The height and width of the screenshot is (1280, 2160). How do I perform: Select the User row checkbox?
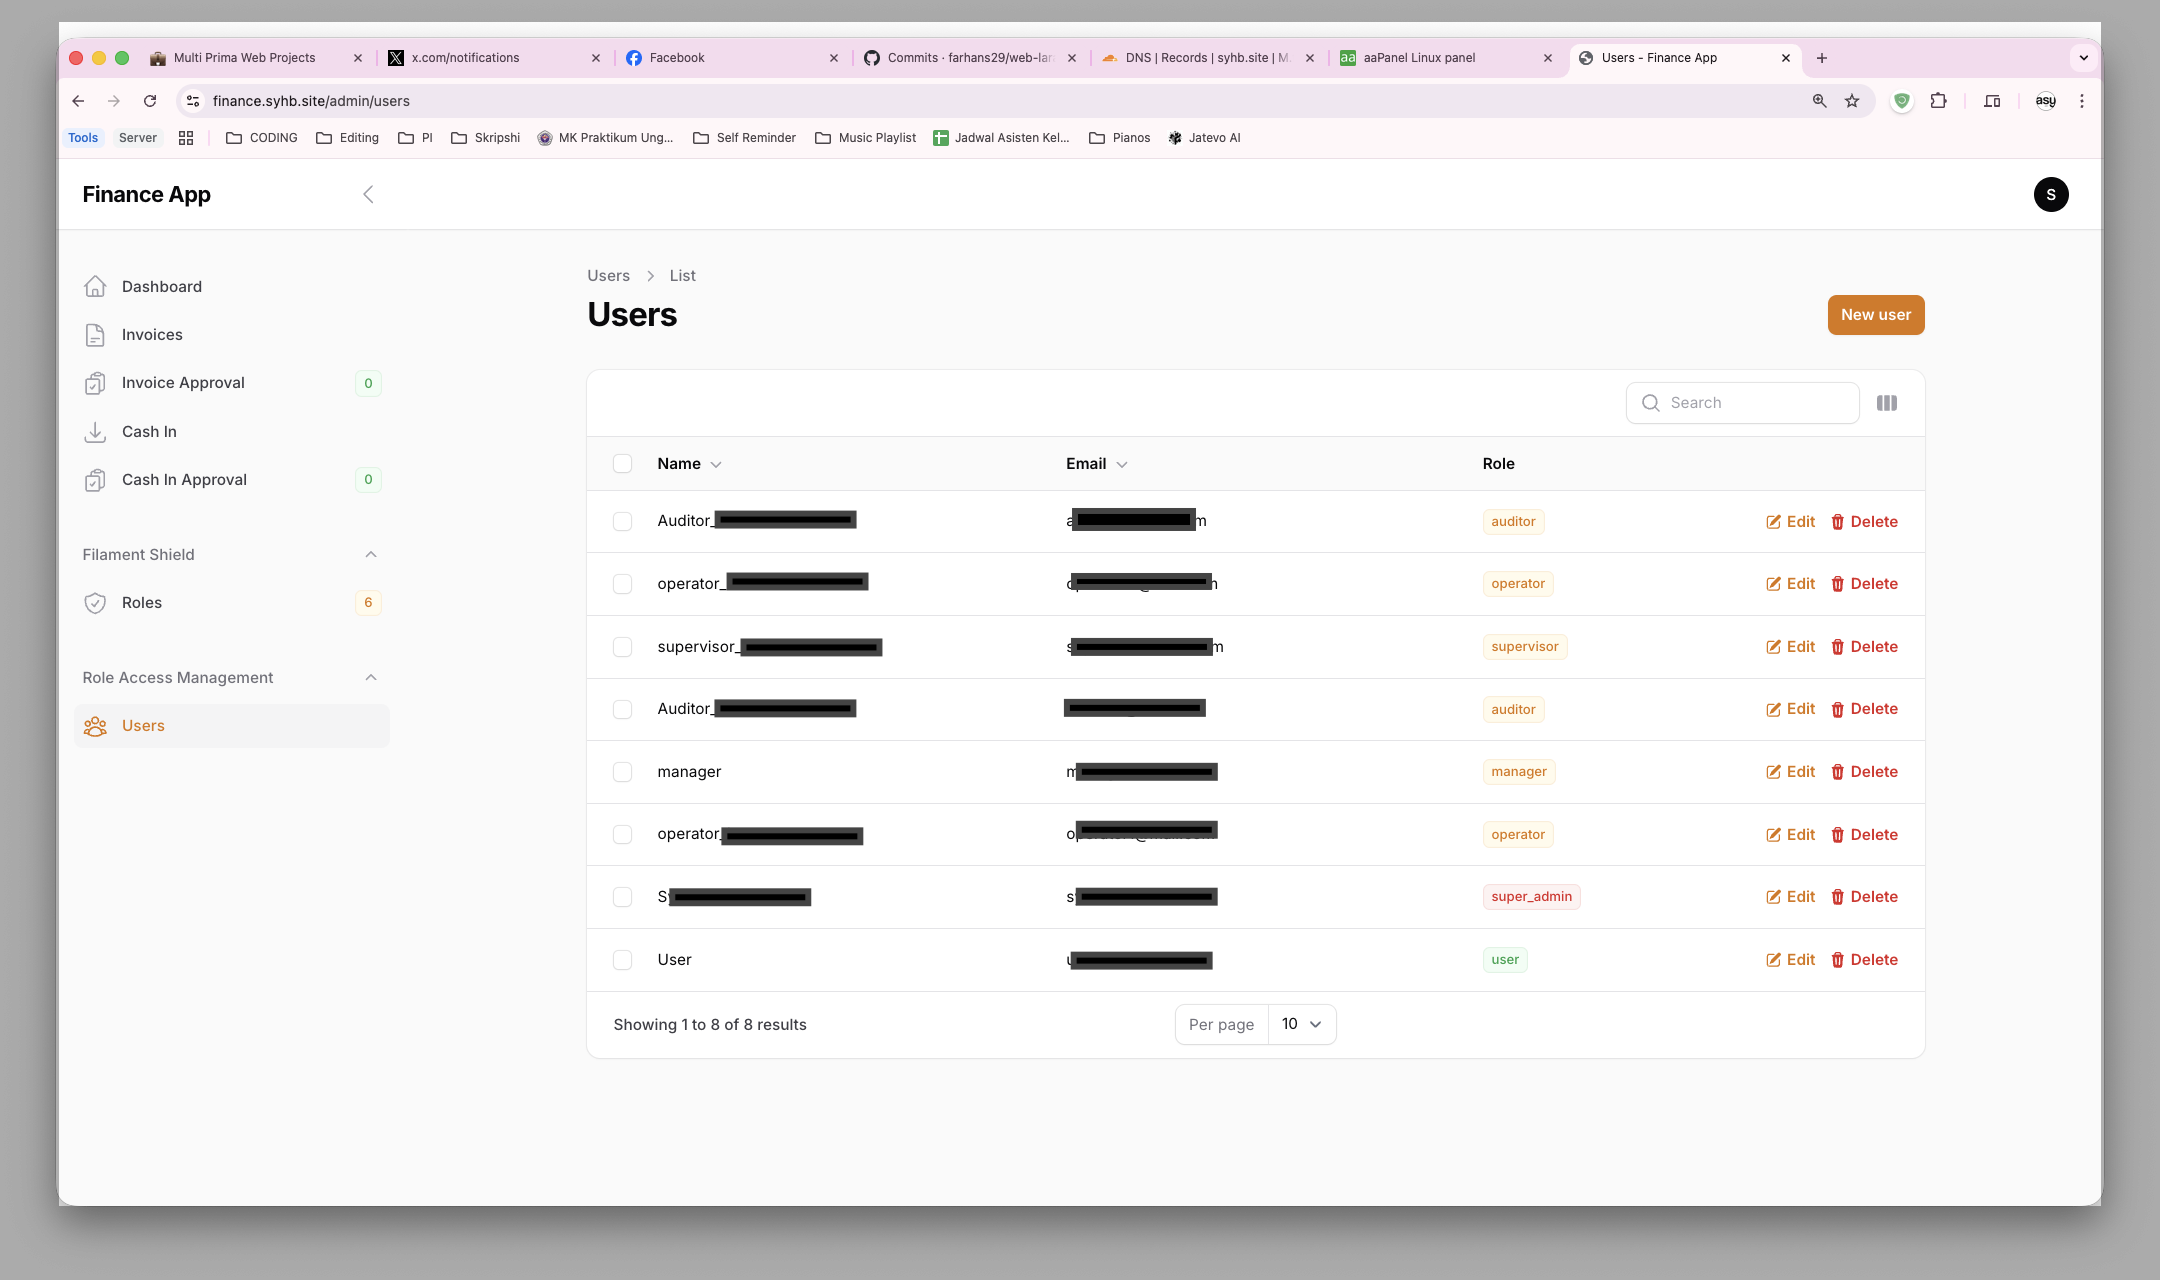(622, 960)
